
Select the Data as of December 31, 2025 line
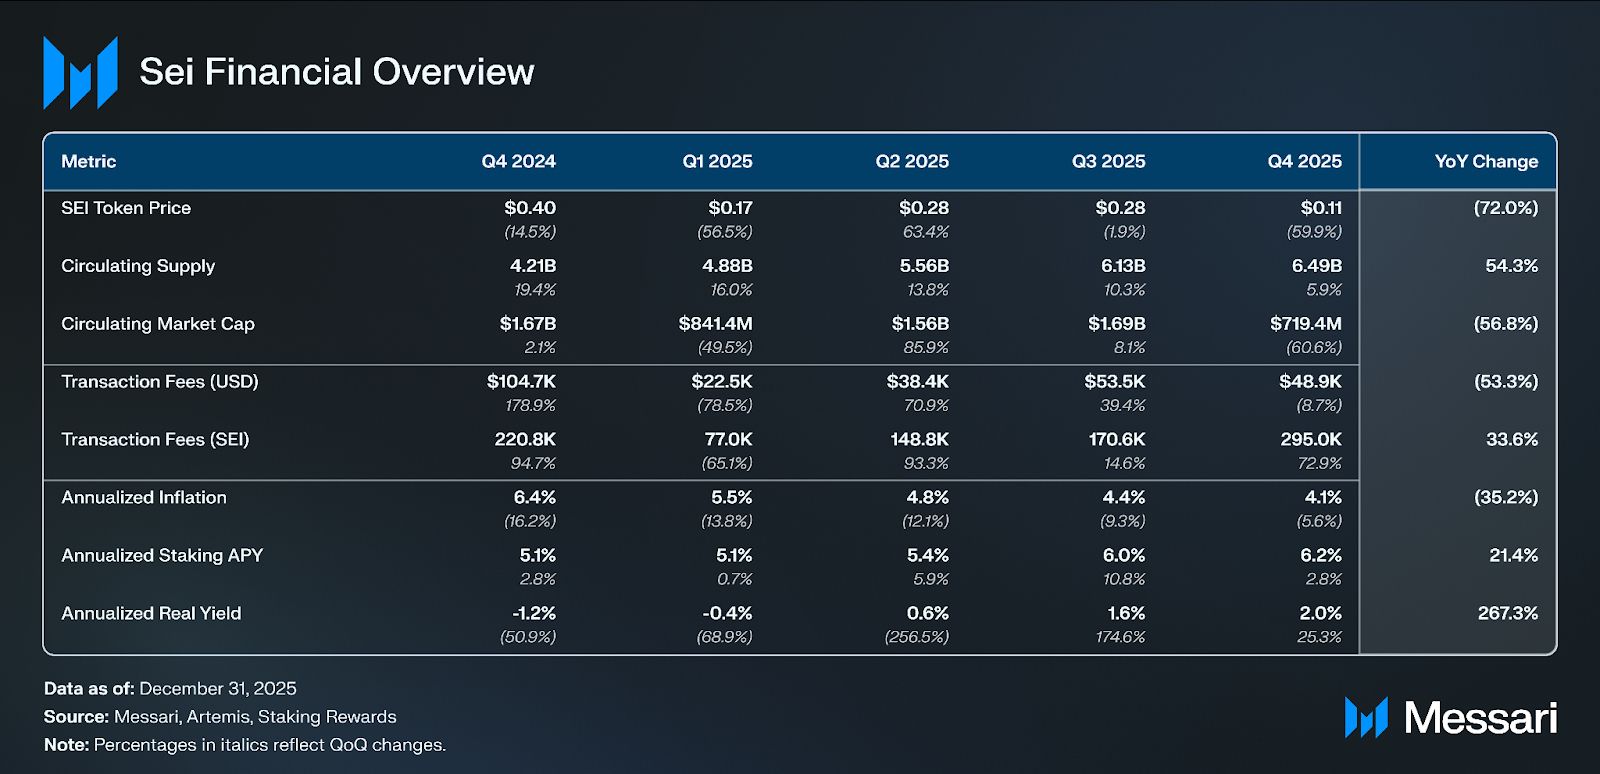[170, 688]
